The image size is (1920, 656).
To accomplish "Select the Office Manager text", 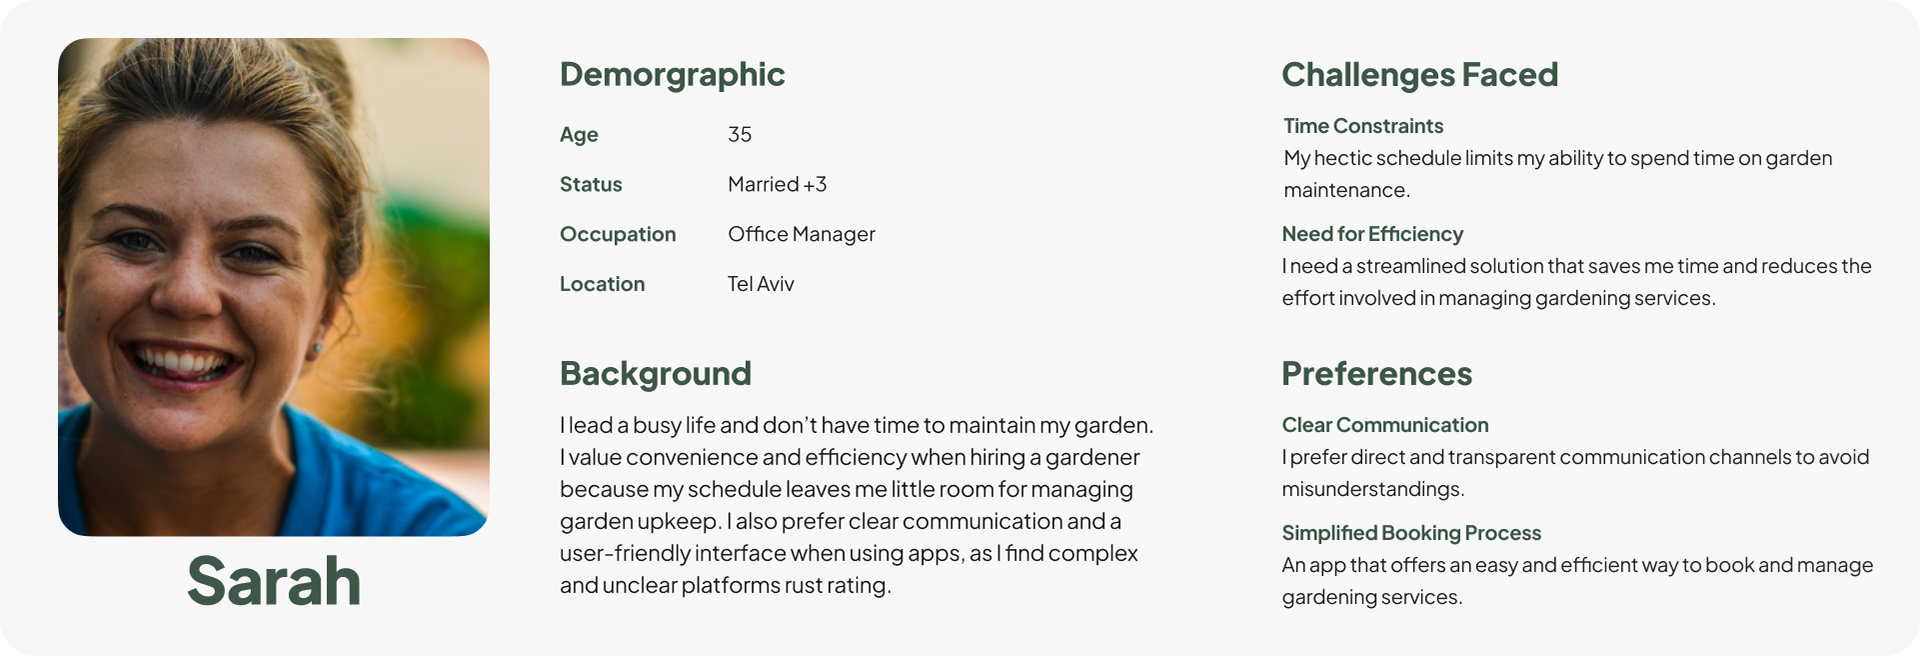I will pyautogui.click(x=801, y=234).
